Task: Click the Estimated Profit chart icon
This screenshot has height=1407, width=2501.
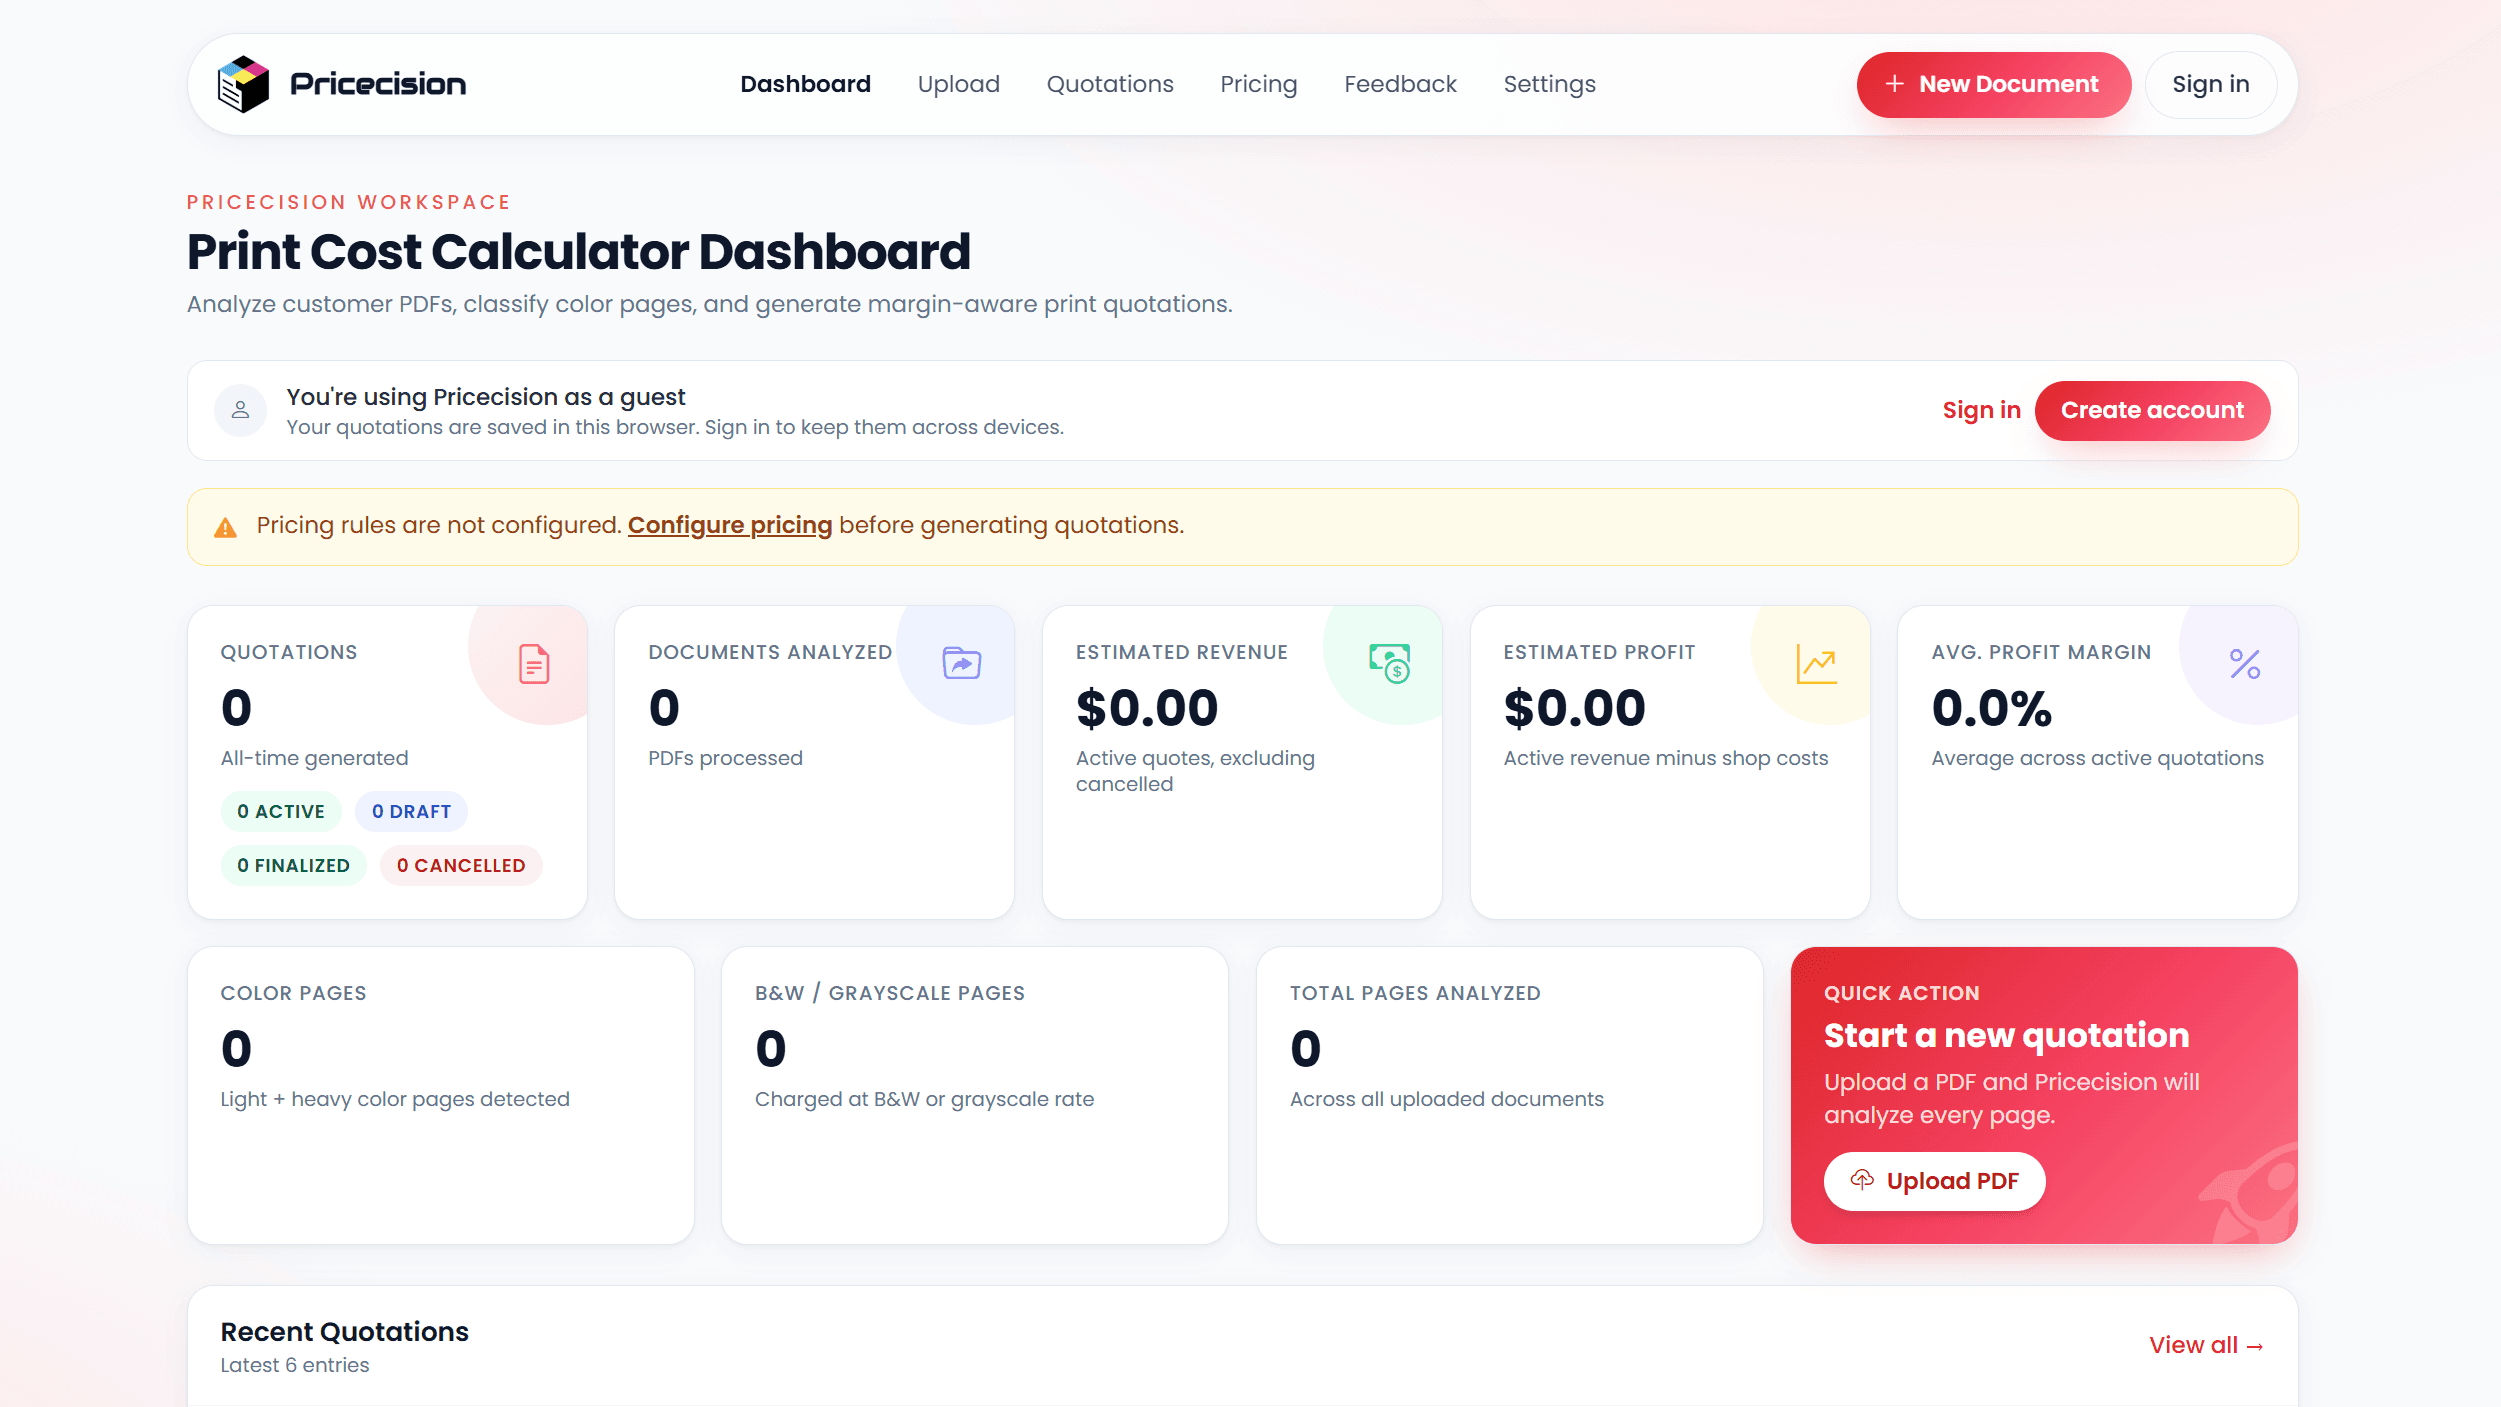Action: 1817,664
